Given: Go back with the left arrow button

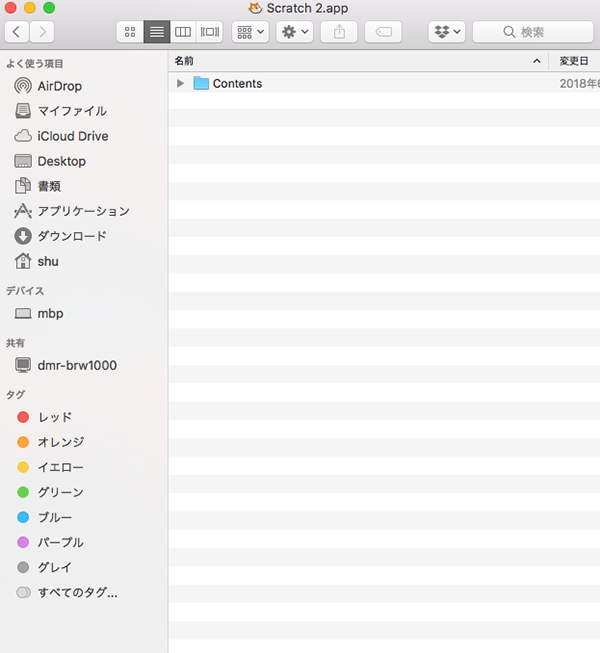Looking at the screenshot, I should 17,32.
